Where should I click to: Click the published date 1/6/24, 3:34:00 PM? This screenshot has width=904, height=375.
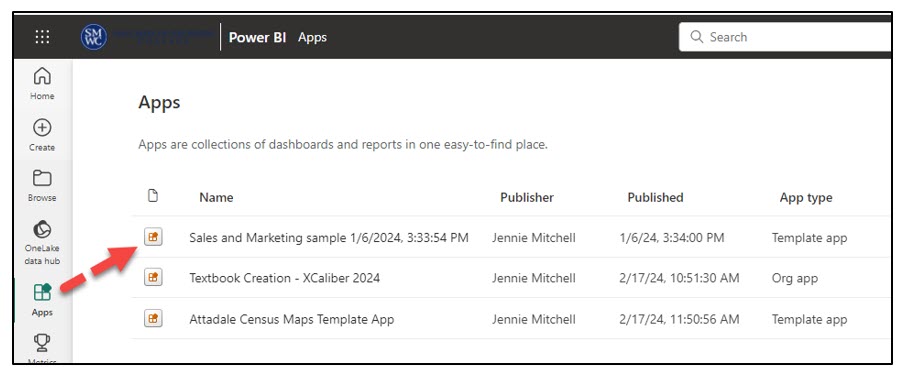point(672,237)
